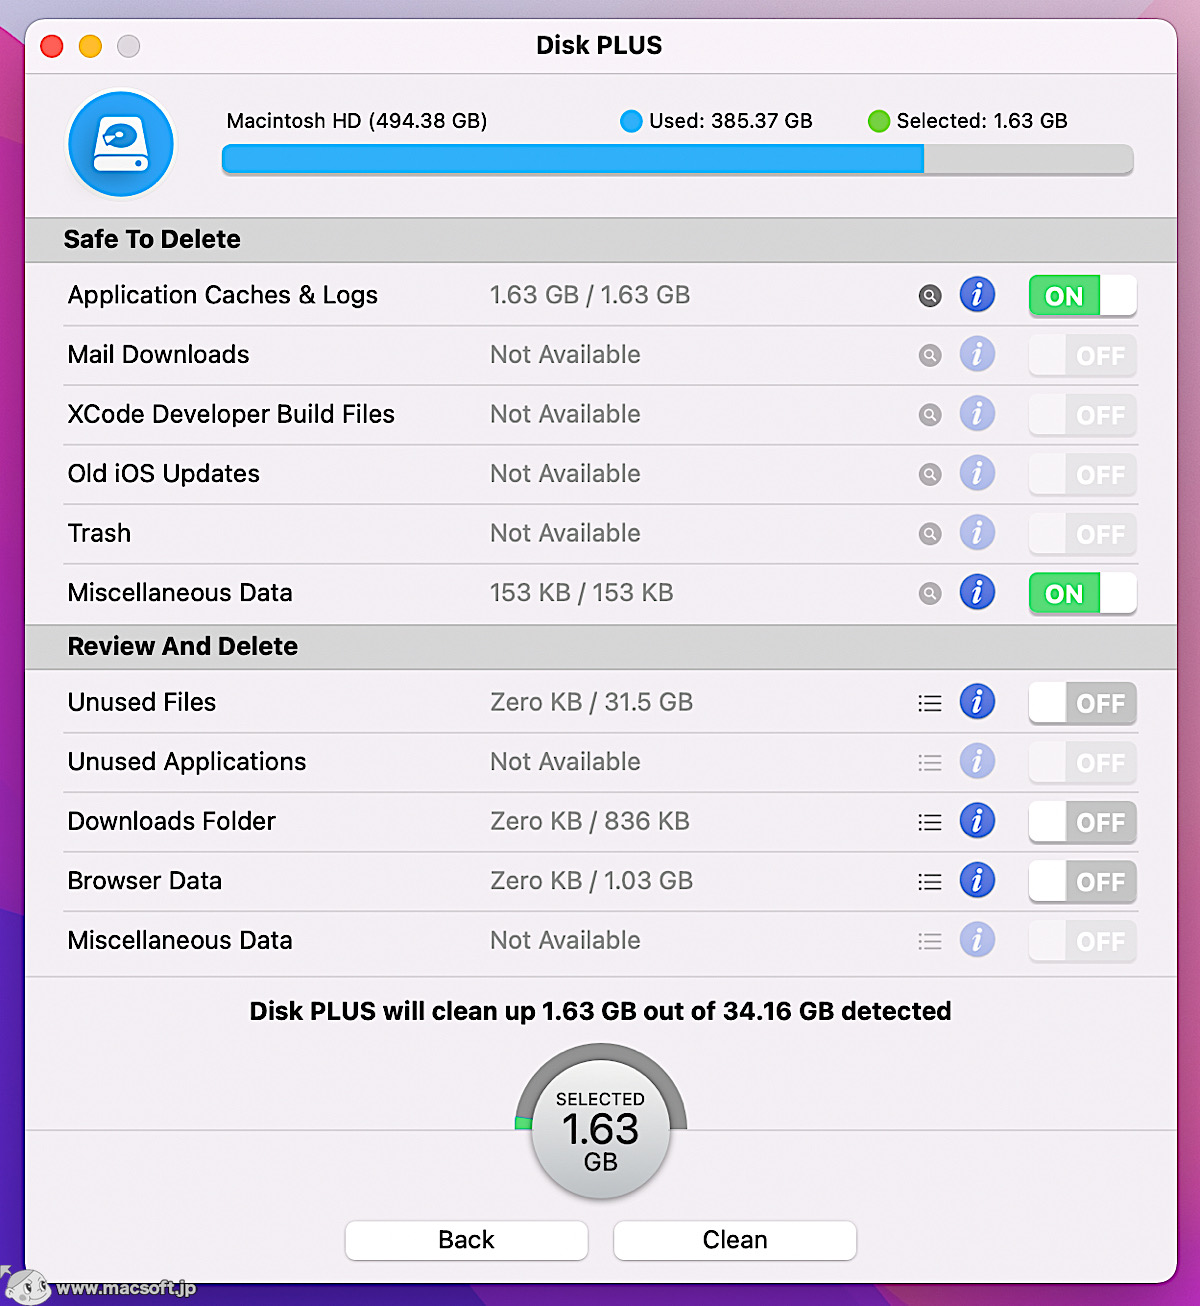Viewport: 1200px width, 1306px height.
Task: Click magnifier icon in Old iOS Updates row
Action: 930,474
